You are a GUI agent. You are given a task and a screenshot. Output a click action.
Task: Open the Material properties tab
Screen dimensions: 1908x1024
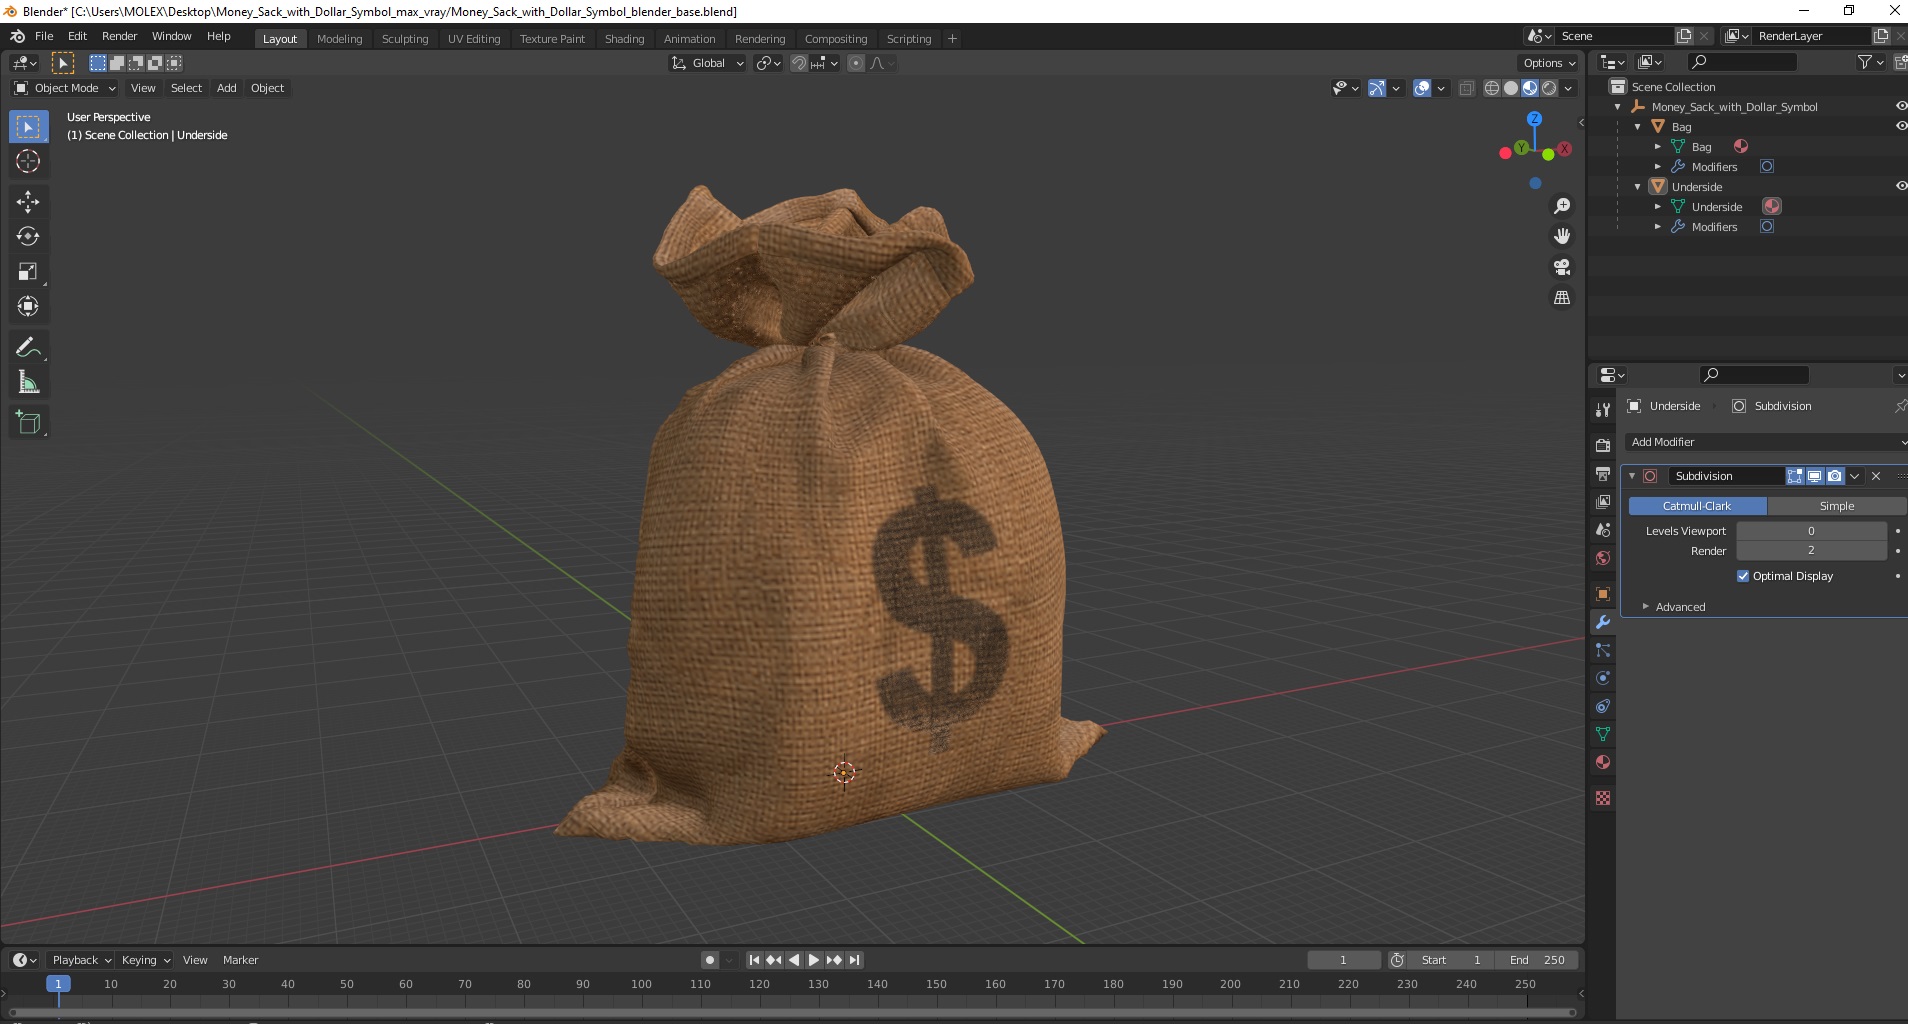[x=1603, y=762]
